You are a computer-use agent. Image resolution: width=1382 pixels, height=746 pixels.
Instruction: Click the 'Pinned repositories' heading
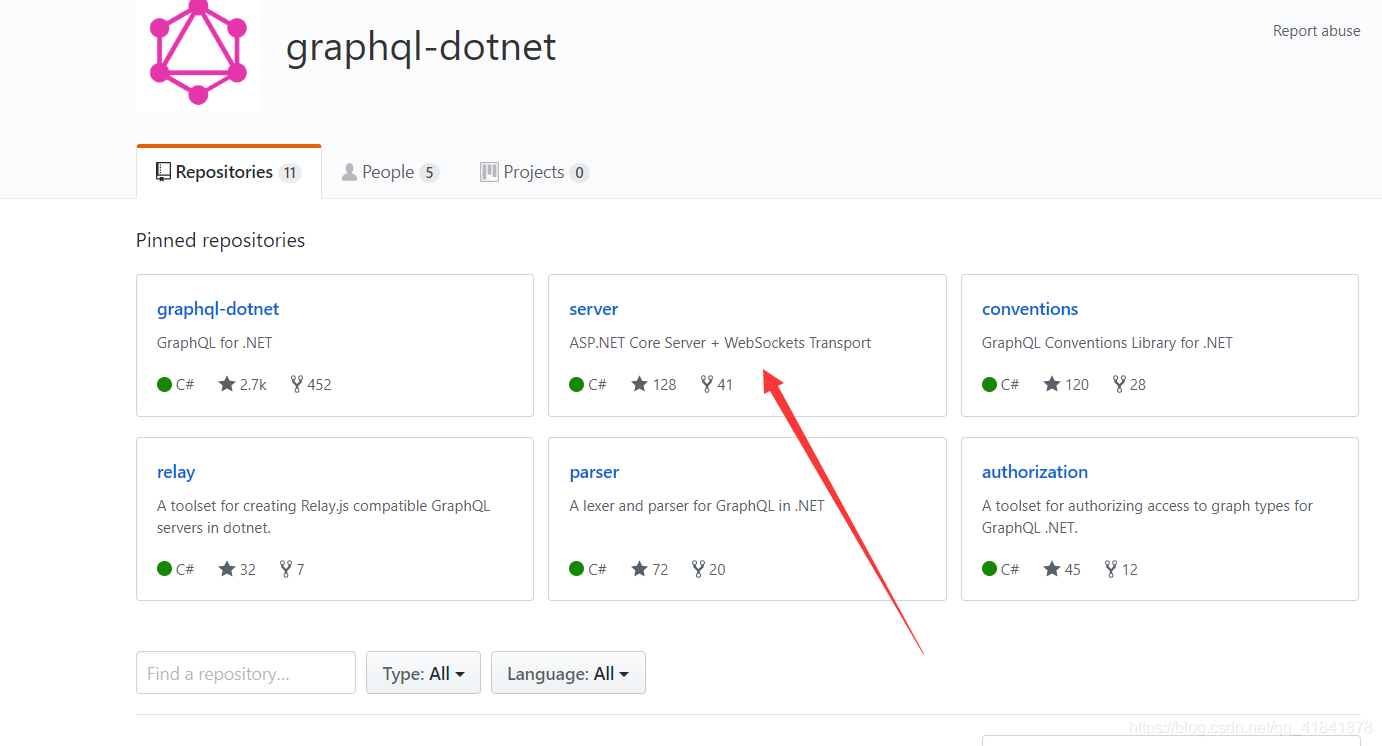coord(220,240)
